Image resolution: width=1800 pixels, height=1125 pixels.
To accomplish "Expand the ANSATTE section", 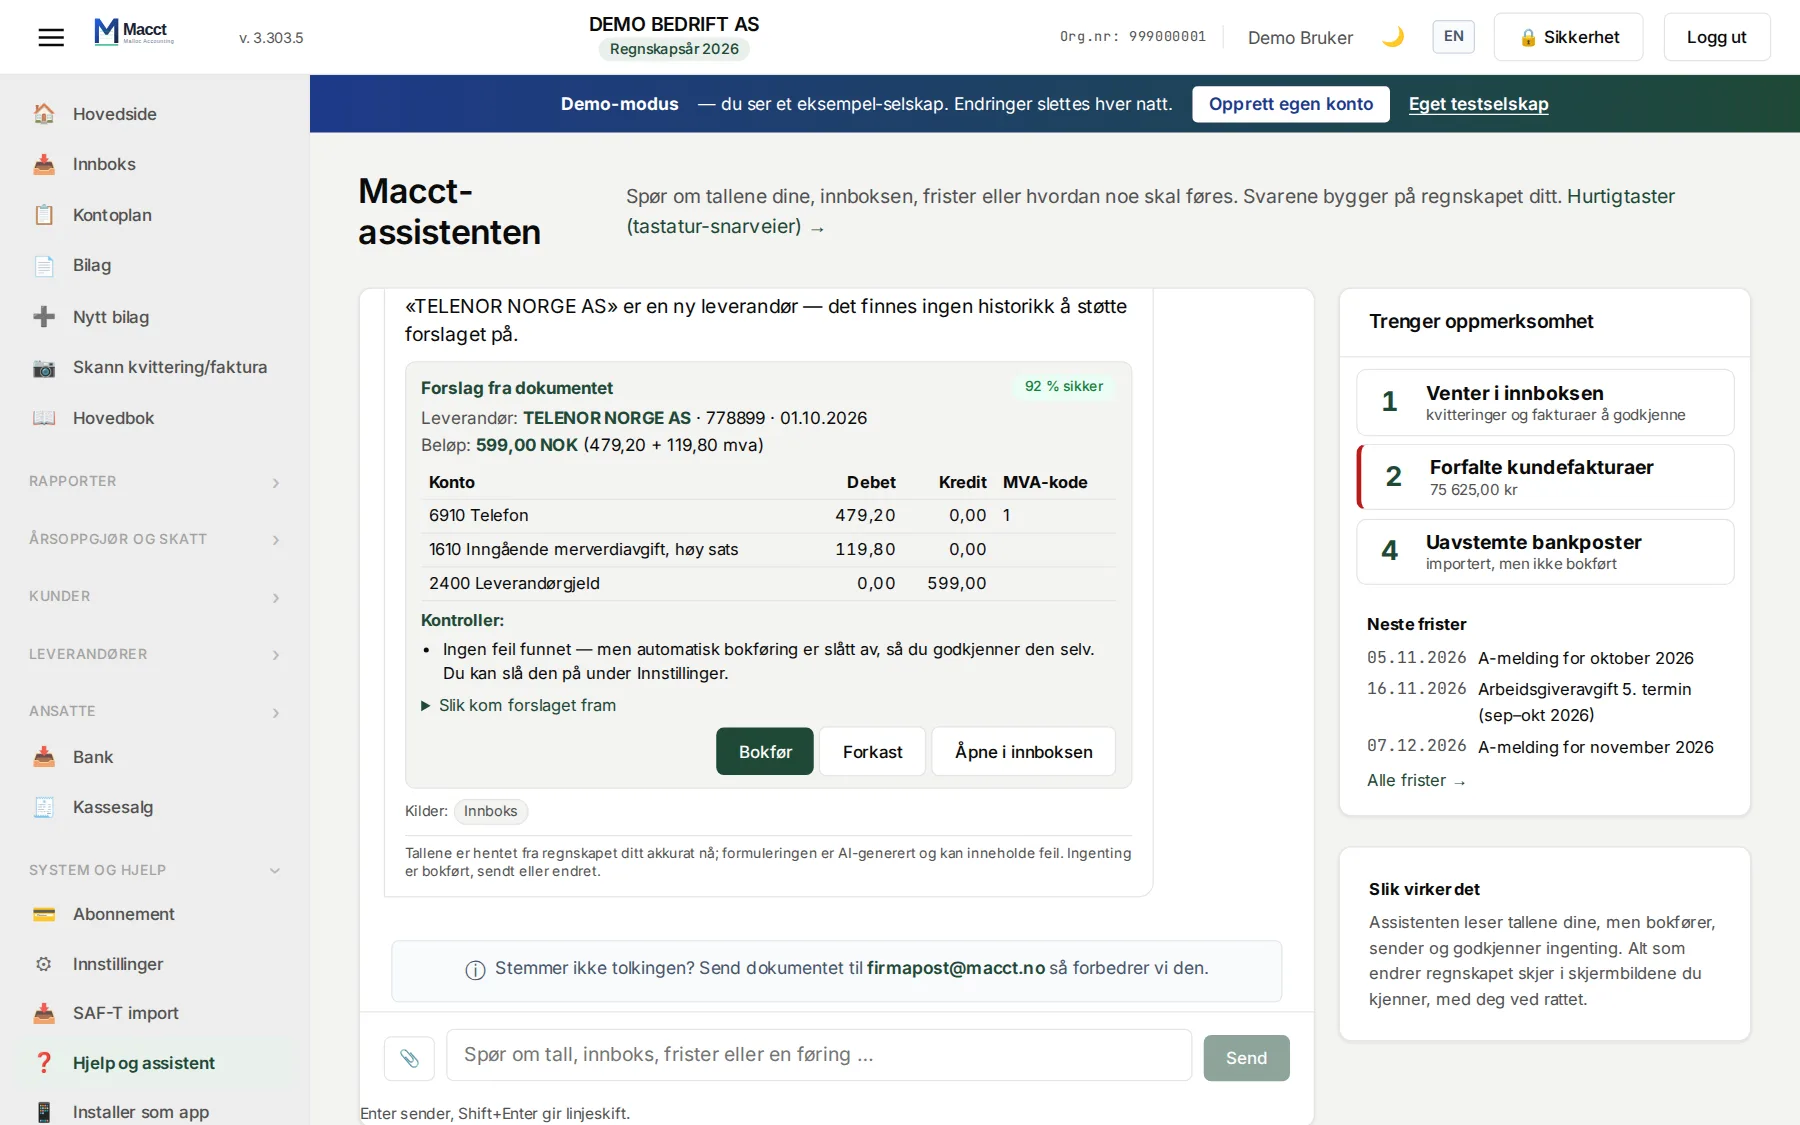I will point(155,711).
